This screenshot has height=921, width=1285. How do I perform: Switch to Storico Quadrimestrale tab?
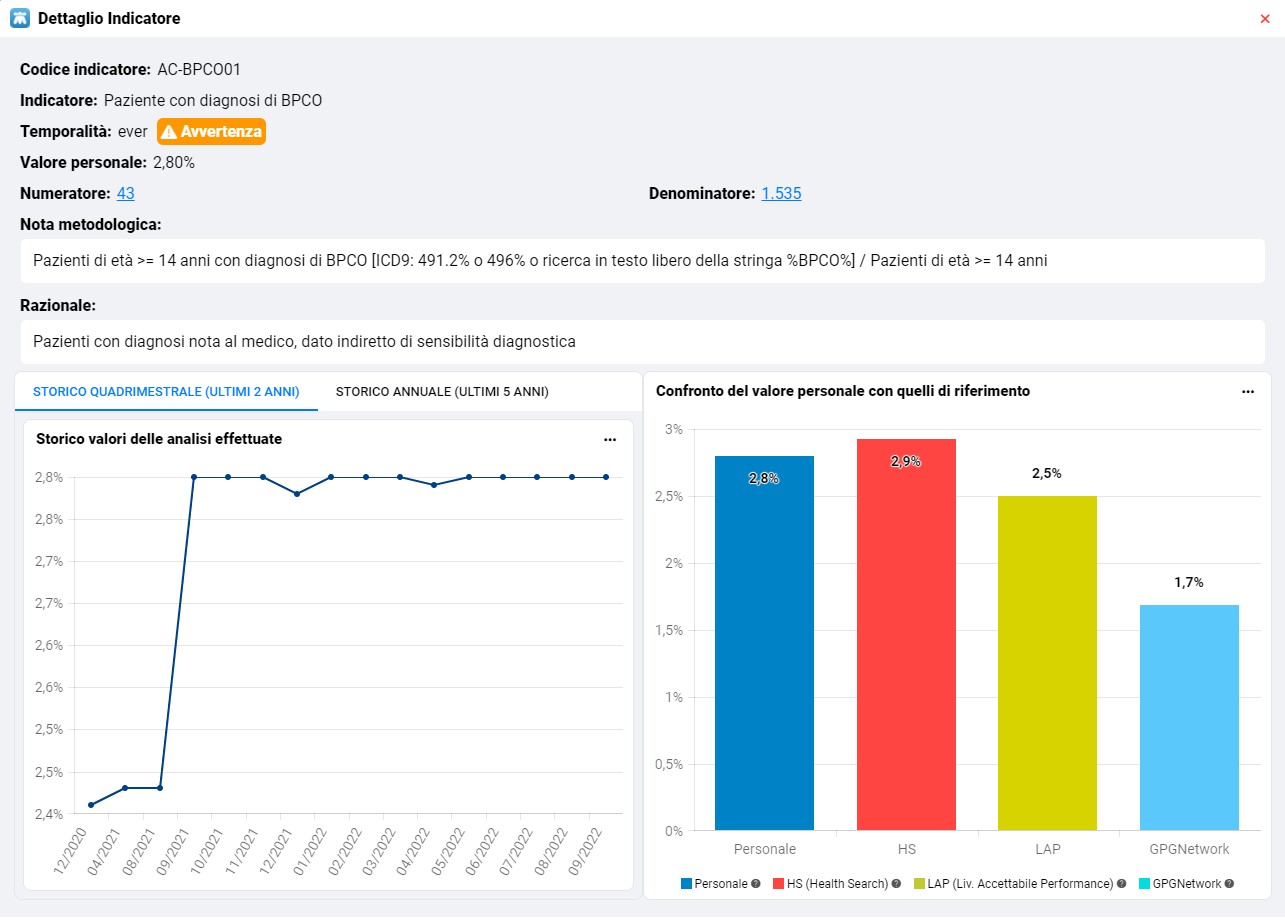(x=166, y=392)
